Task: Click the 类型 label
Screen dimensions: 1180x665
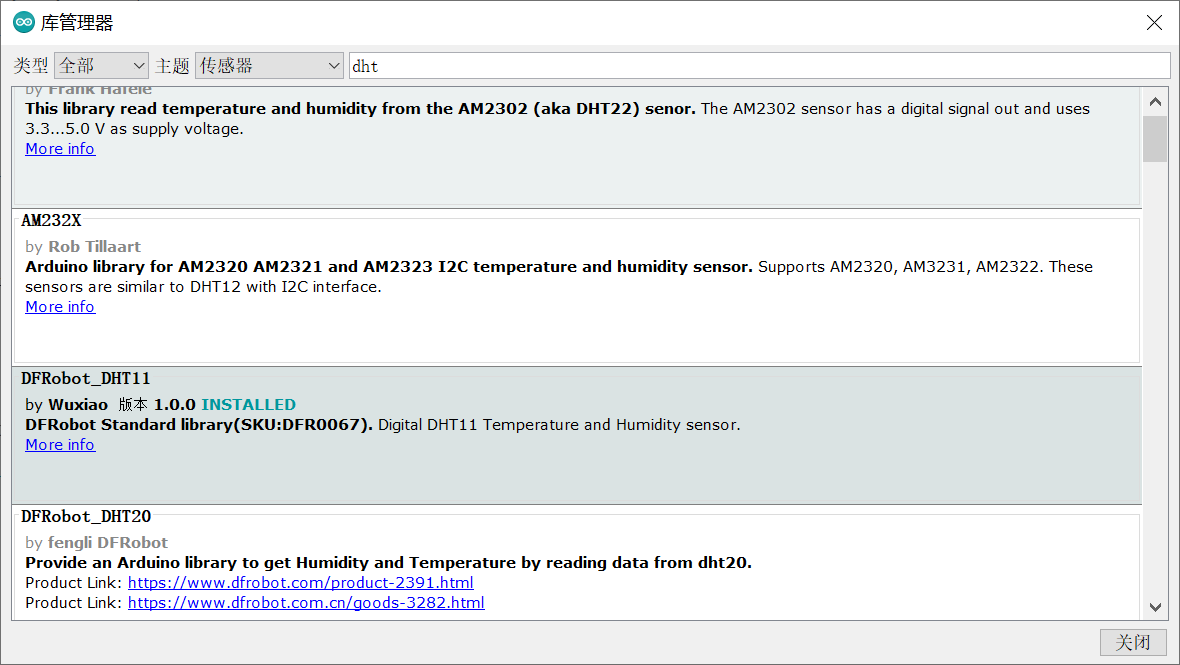Action: [31, 66]
